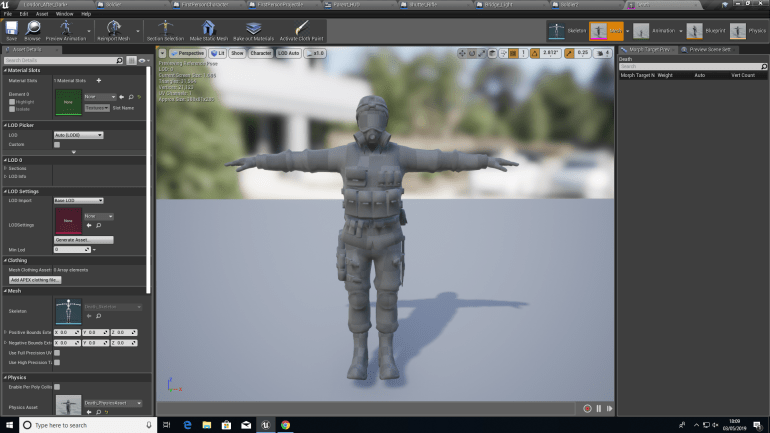This screenshot has width=770, height=433.
Task: Pause the viewport animation playback
Action: pos(599,408)
